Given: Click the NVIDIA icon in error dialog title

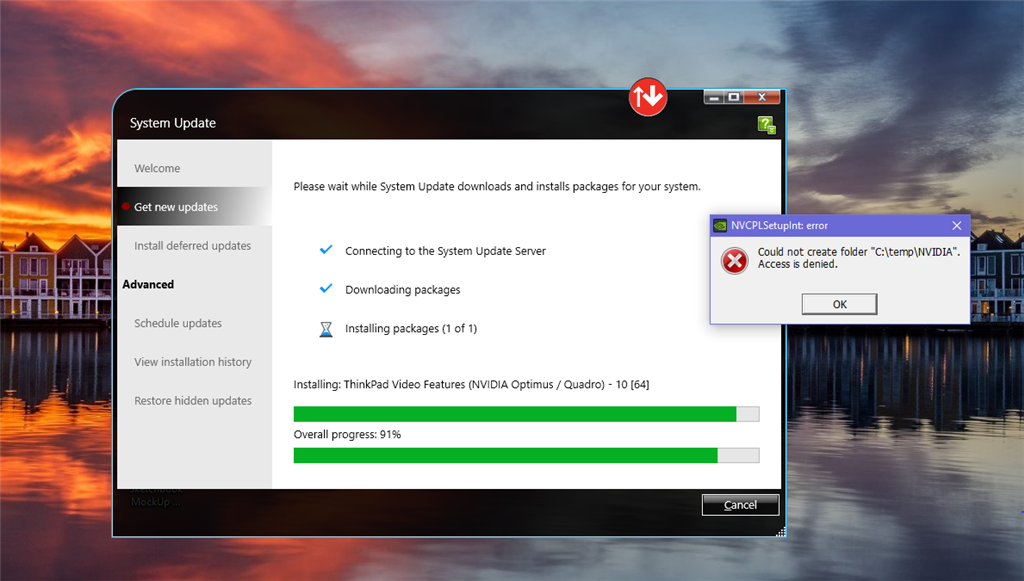Looking at the screenshot, I should point(720,226).
